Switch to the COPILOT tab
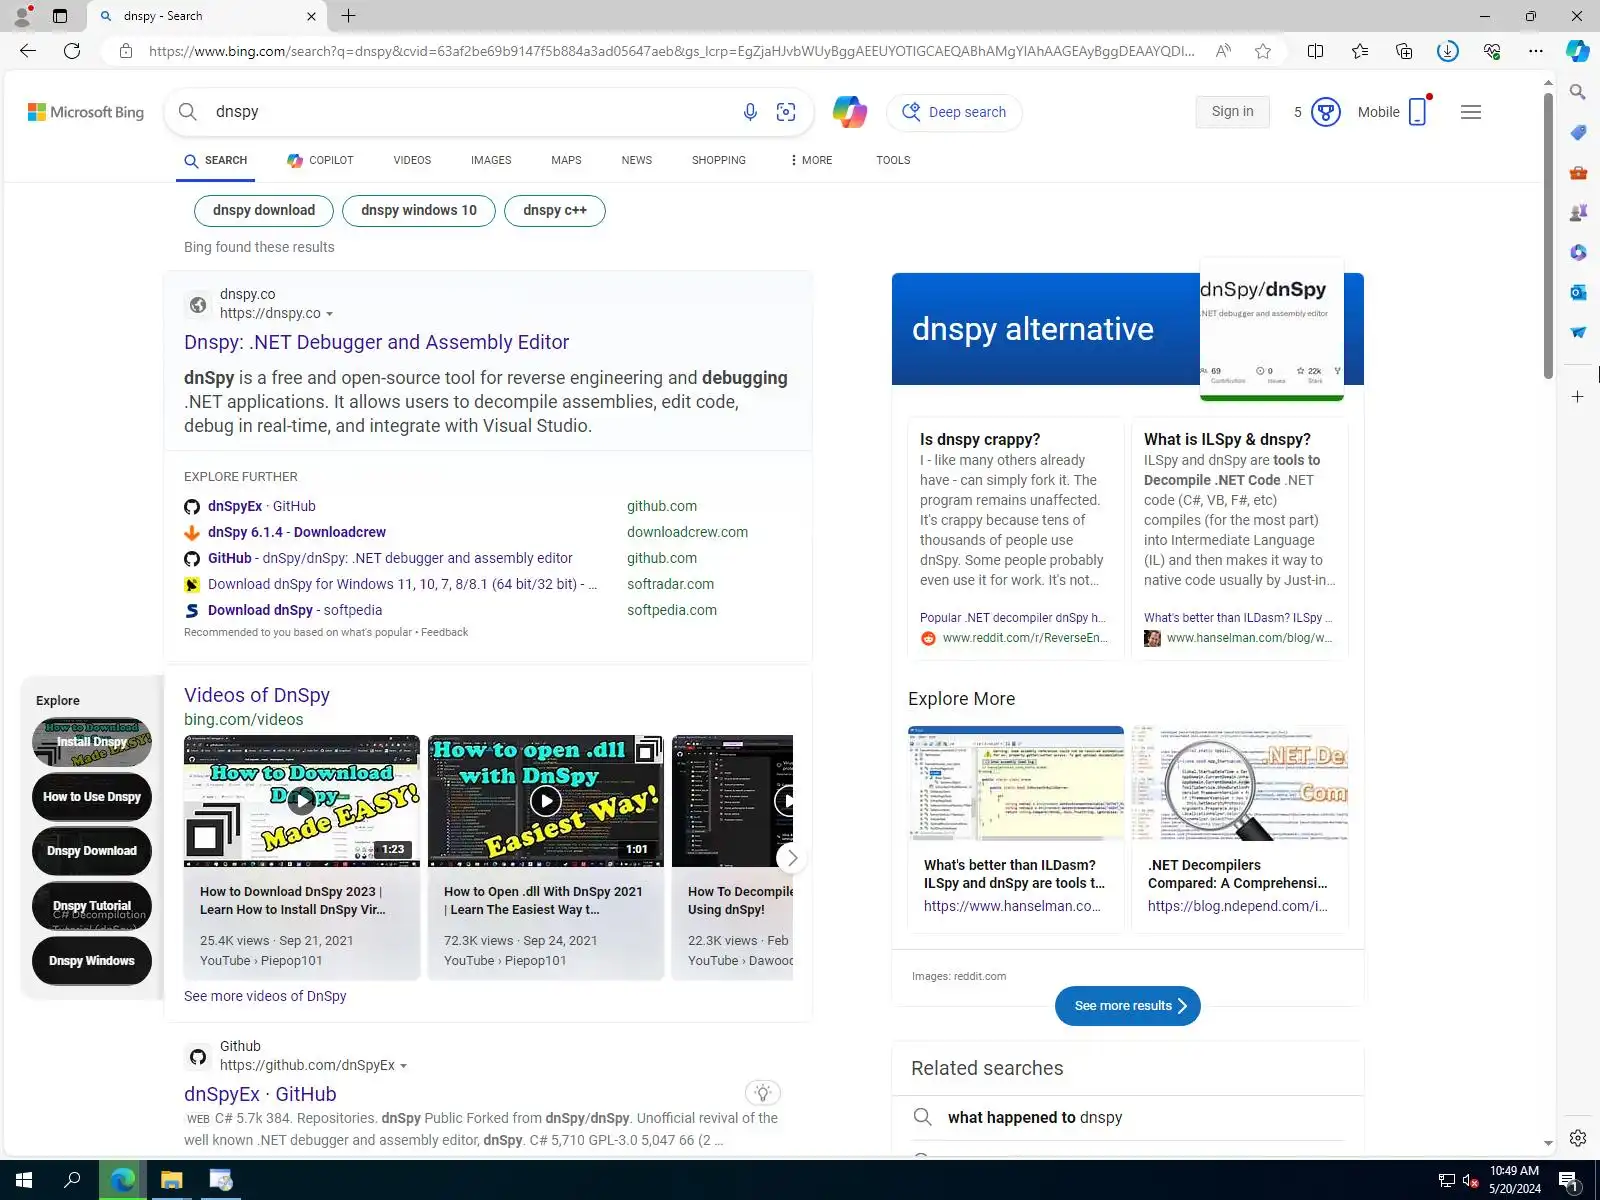This screenshot has height=1200, width=1600. tap(320, 160)
